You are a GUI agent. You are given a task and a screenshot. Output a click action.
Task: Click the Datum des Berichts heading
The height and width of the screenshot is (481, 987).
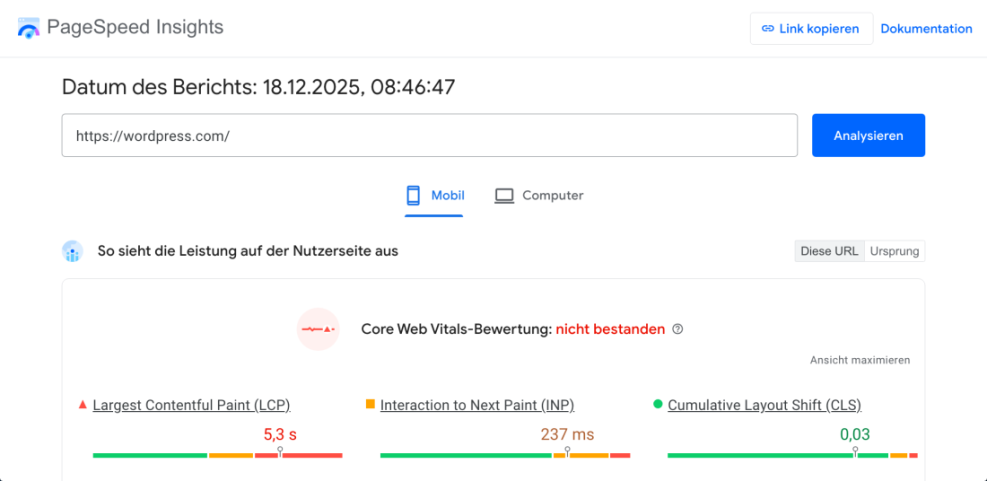(x=258, y=87)
